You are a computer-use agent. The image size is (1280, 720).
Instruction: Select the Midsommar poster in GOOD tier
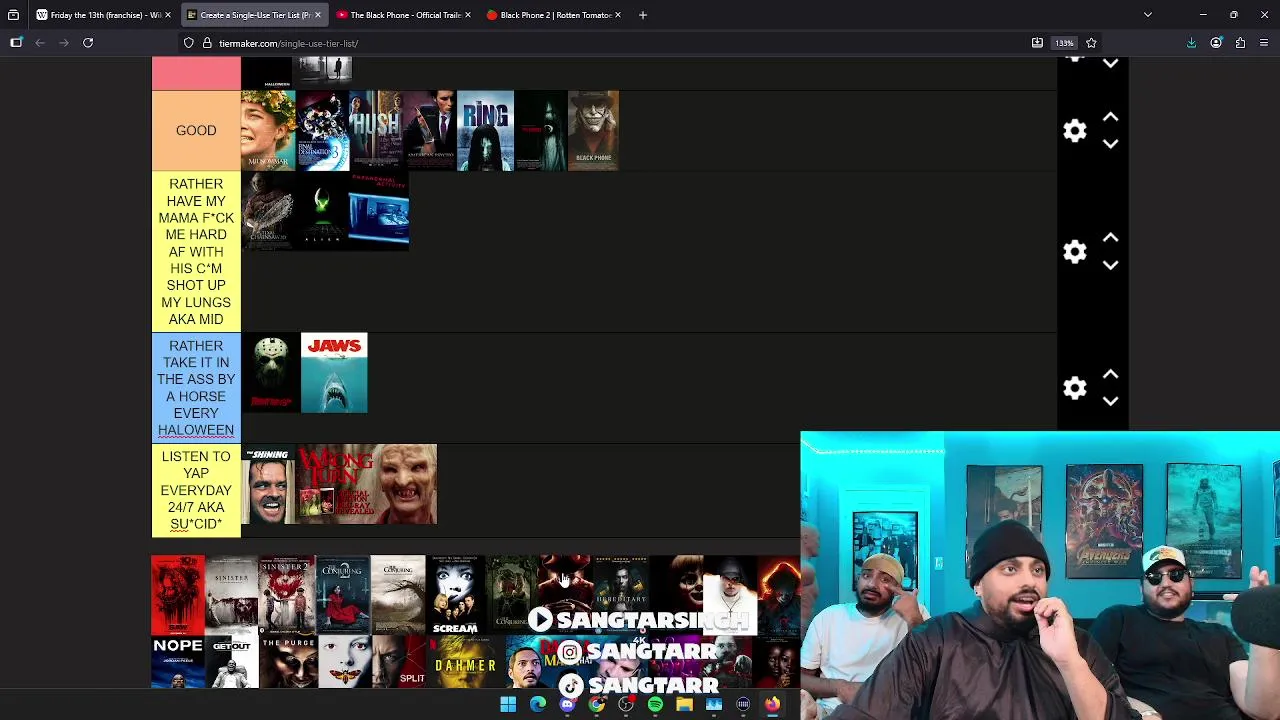coord(268,130)
